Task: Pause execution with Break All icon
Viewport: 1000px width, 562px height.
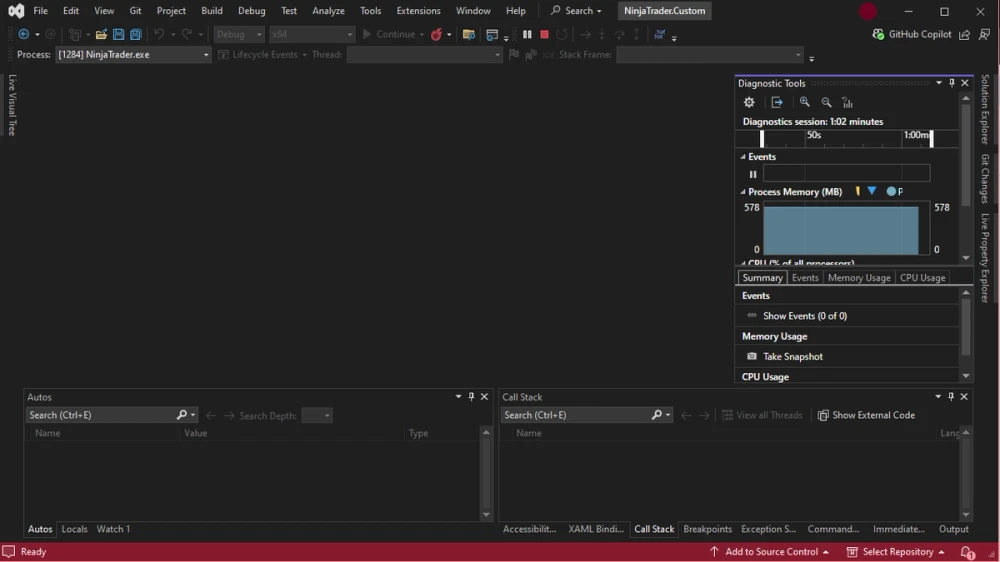Action: pos(527,34)
